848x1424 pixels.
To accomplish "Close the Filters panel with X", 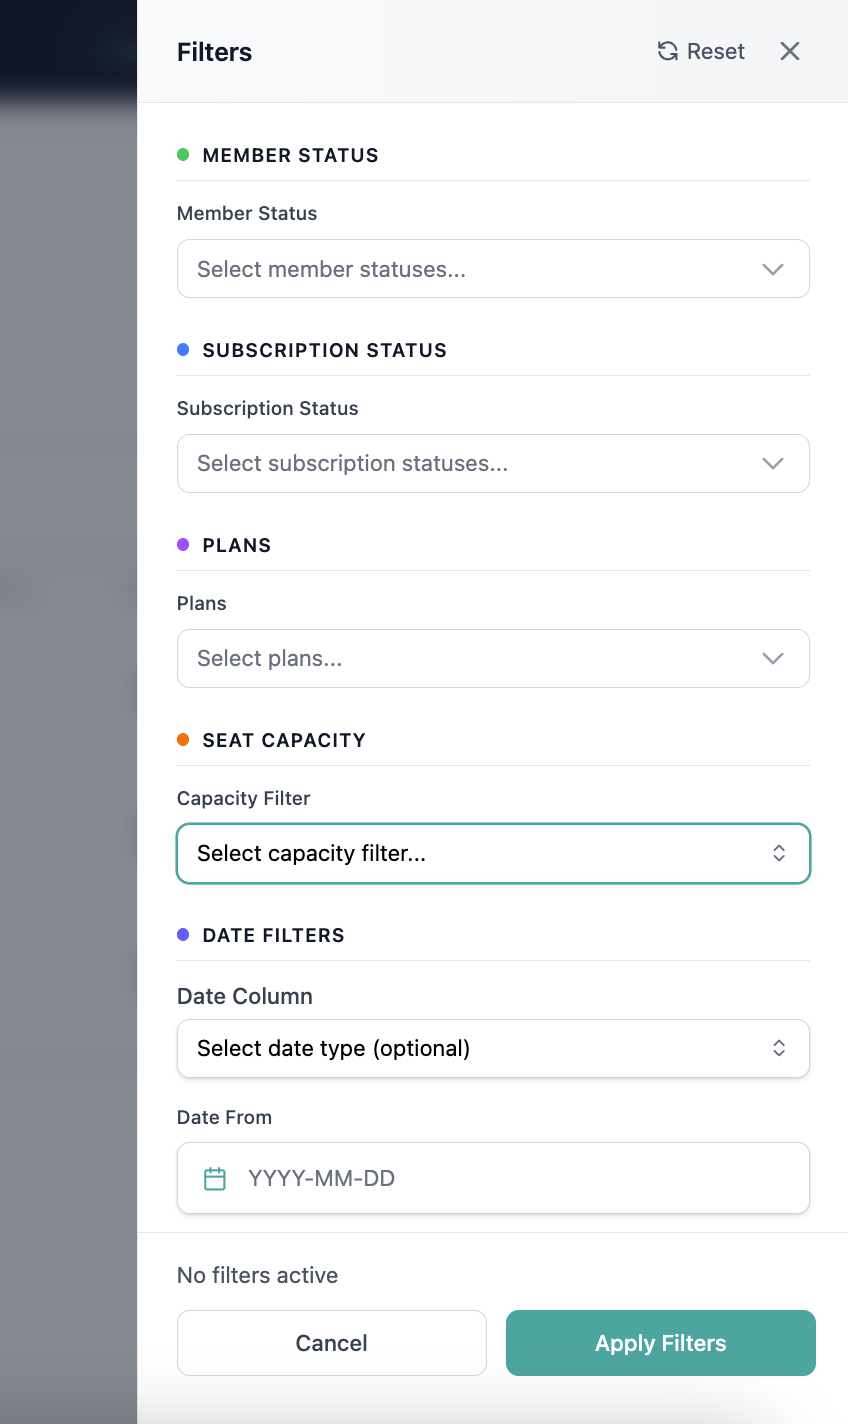I will click(790, 51).
